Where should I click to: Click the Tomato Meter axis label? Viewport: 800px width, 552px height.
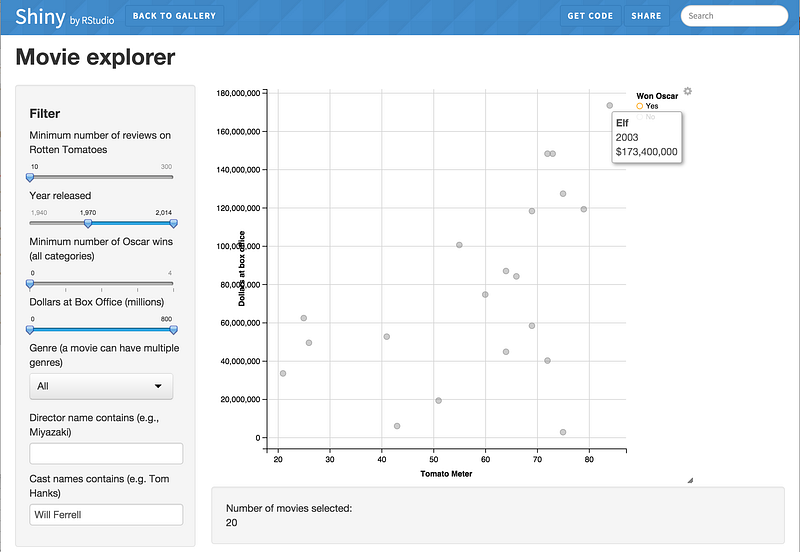pos(446,474)
